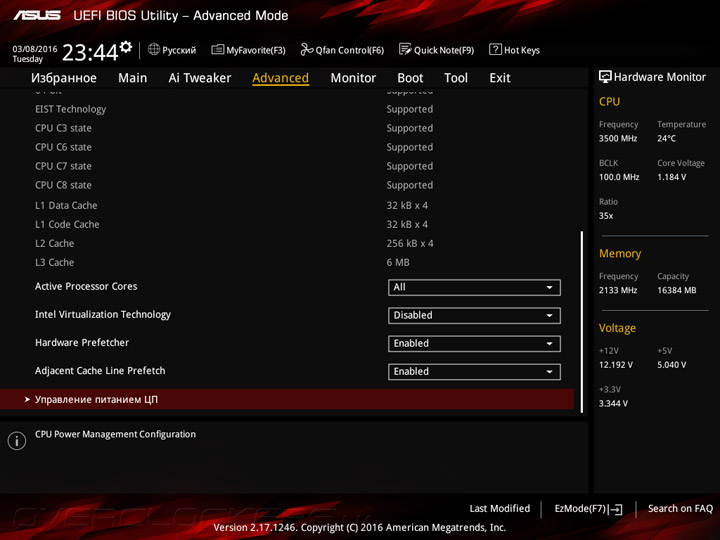Show the Hot Keys list

tap(515, 50)
